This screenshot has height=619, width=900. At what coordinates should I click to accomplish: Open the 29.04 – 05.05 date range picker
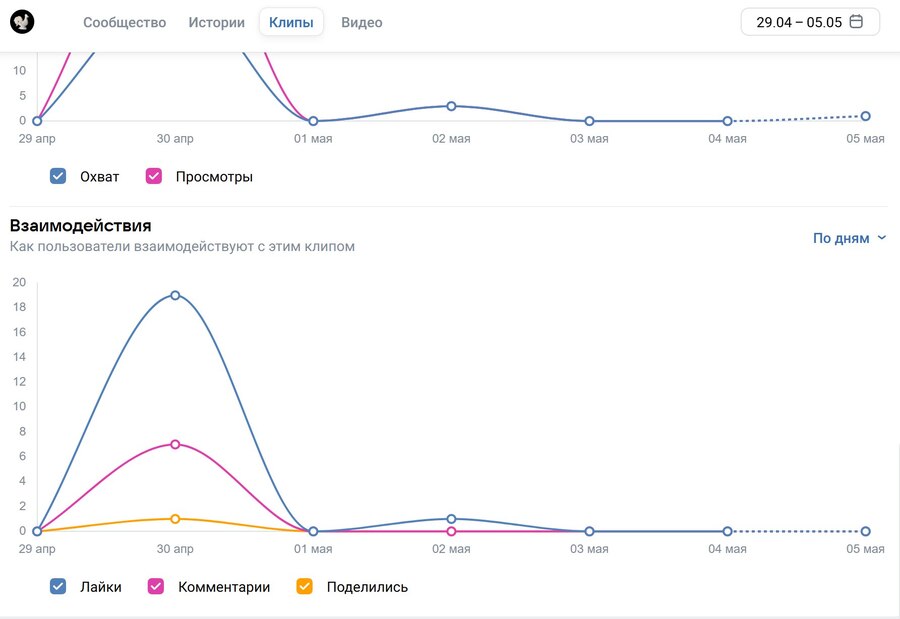click(809, 22)
